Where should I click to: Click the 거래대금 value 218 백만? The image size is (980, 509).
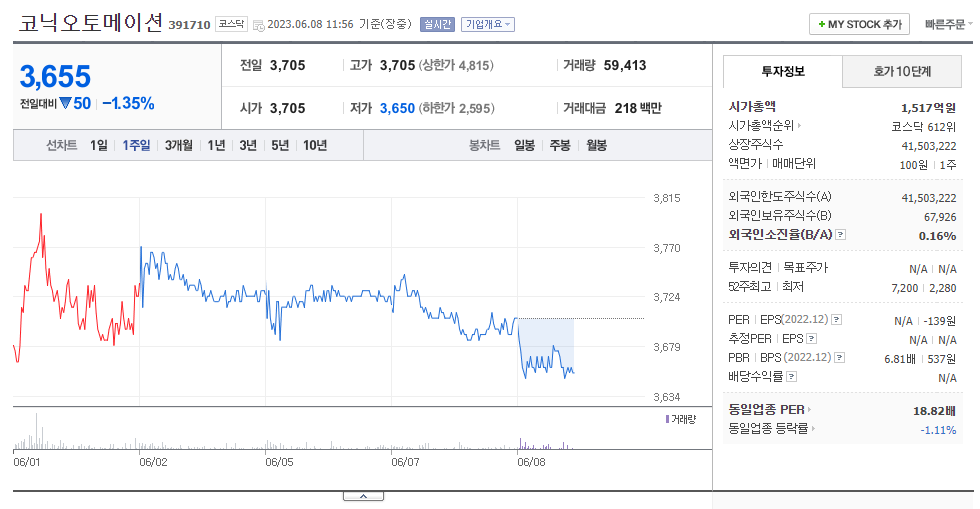pyautogui.click(x=638, y=108)
